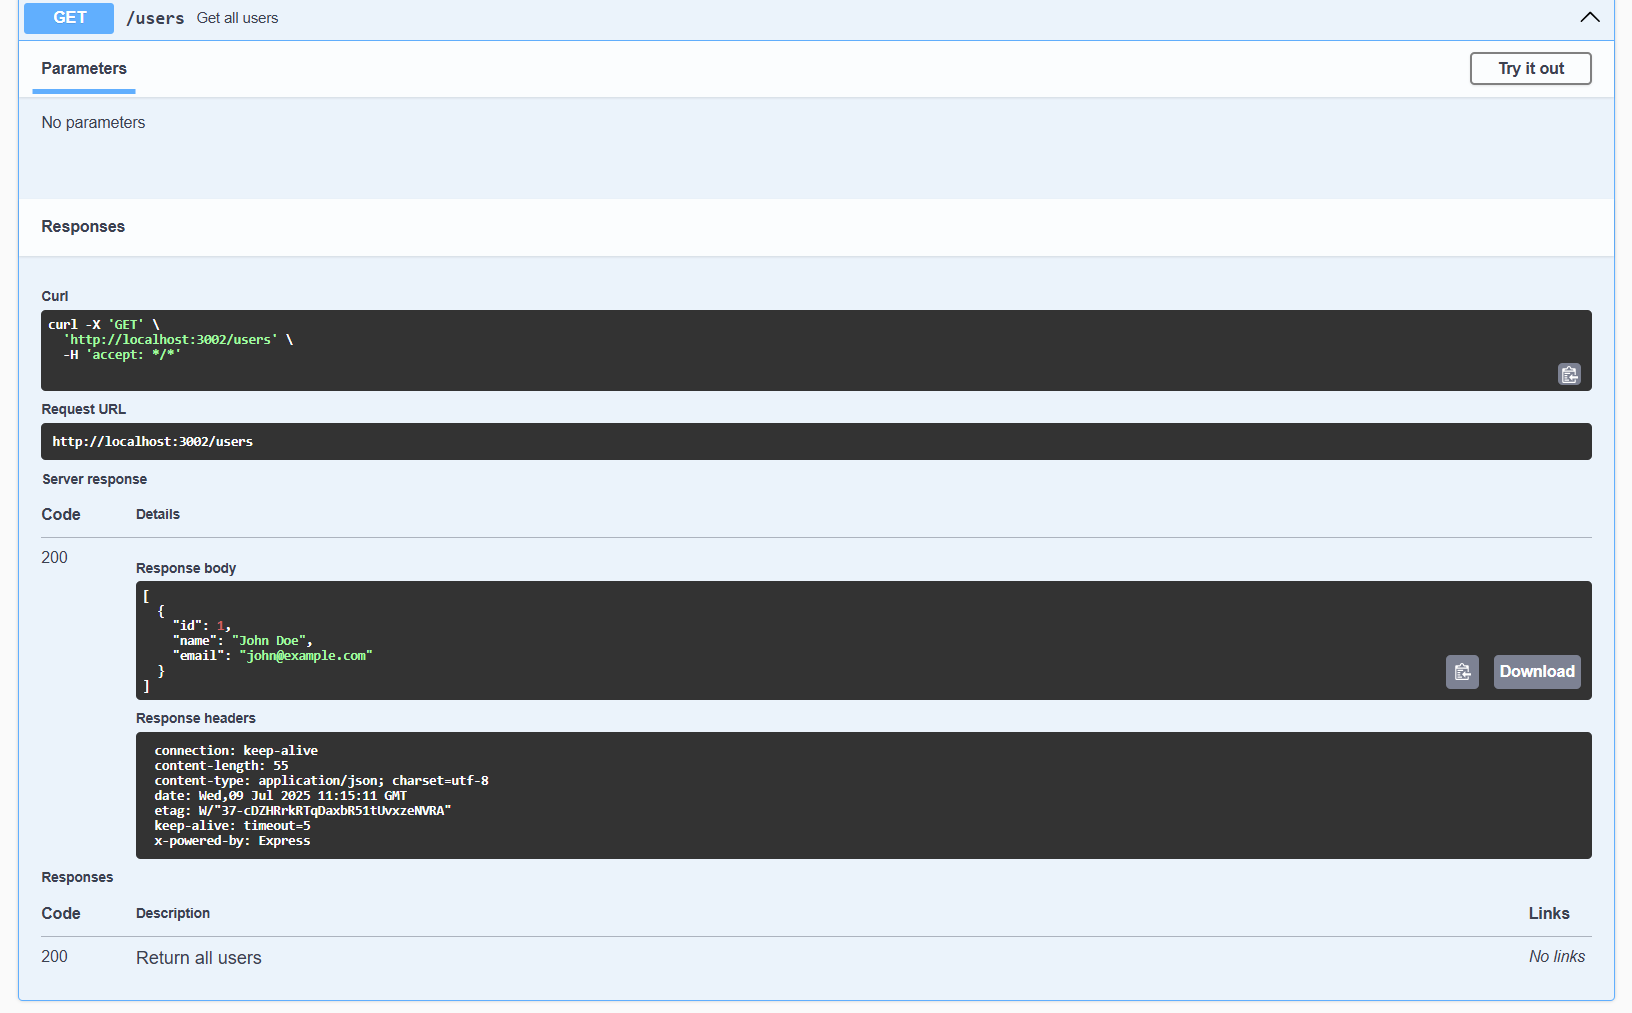Click the No links label in Links column
The height and width of the screenshot is (1013, 1632).
click(1556, 956)
